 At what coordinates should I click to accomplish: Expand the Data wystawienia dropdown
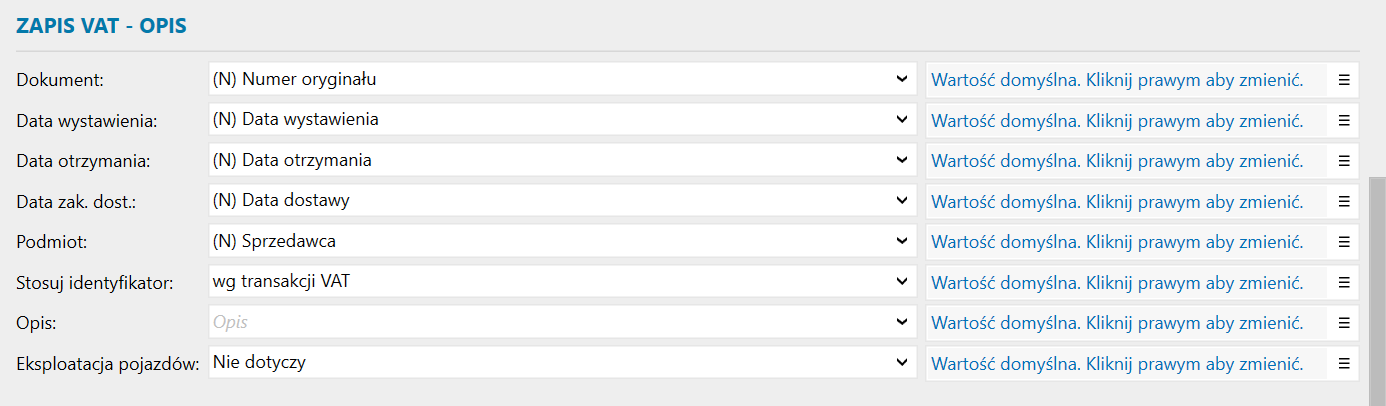click(x=901, y=120)
